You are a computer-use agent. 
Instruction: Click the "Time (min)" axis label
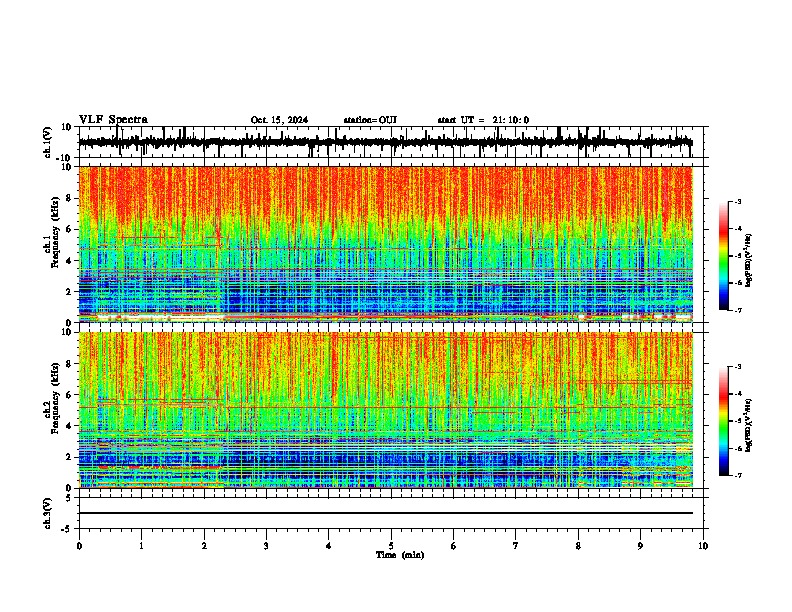400,555
